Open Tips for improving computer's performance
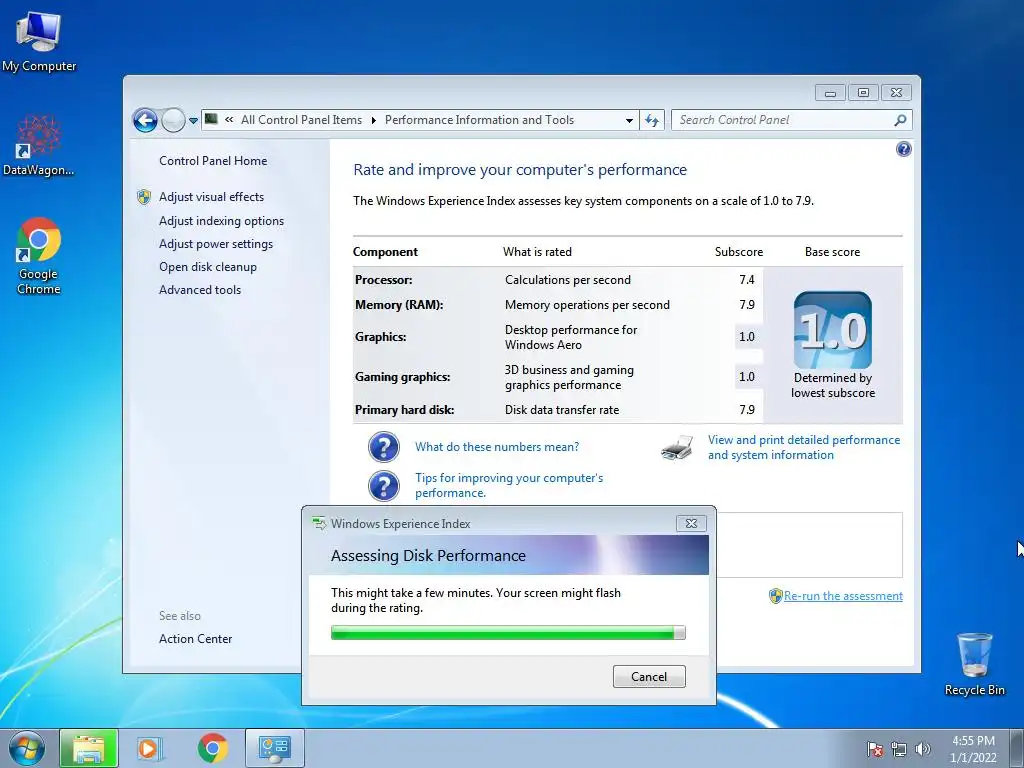Image resolution: width=1024 pixels, height=768 pixels. coord(509,485)
